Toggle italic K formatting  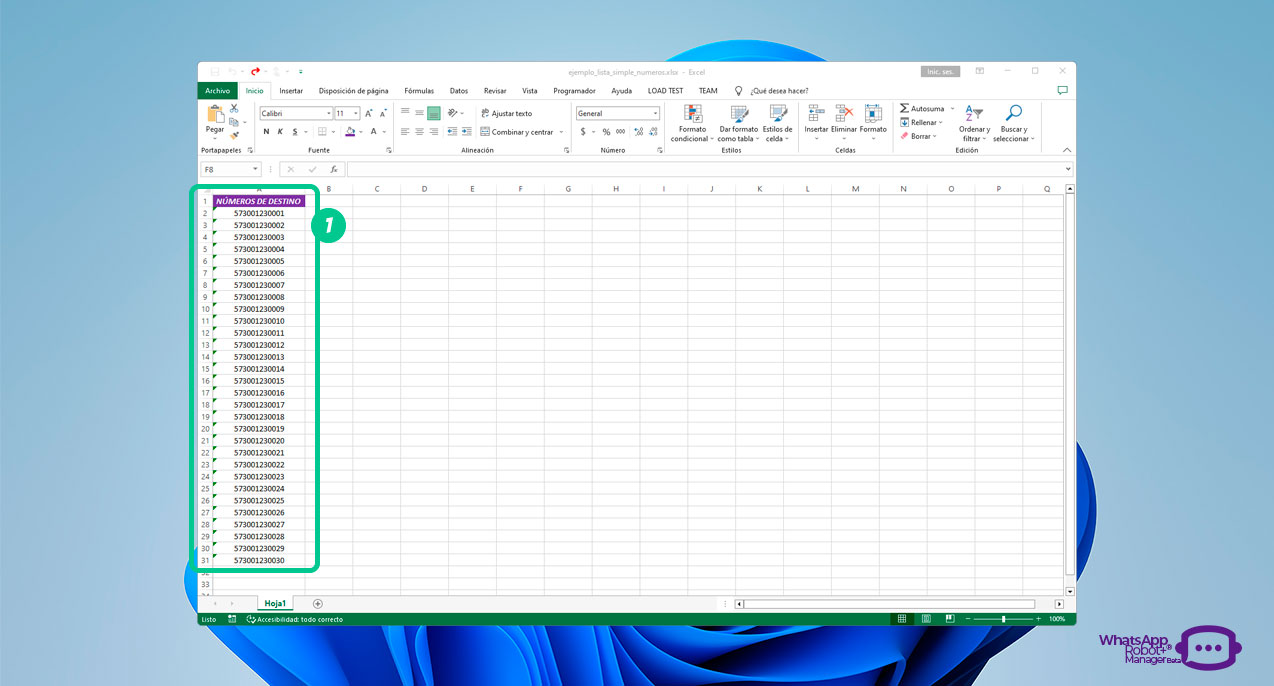pos(280,132)
